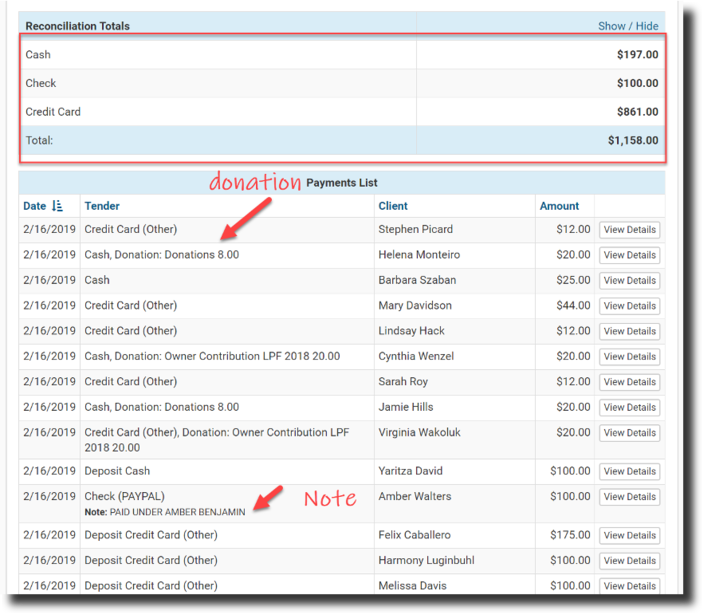
Task: View details for Harmony Luginbuhl deposit
Action: click(x=629, y=561)
